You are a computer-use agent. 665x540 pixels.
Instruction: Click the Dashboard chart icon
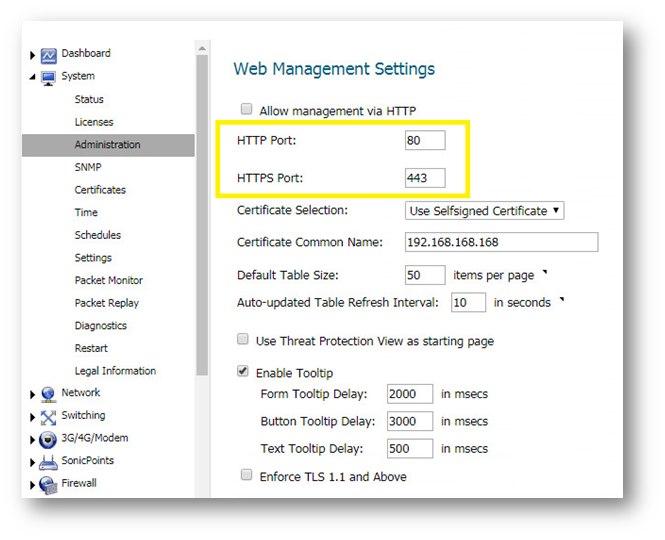click(x=48, y=56)
